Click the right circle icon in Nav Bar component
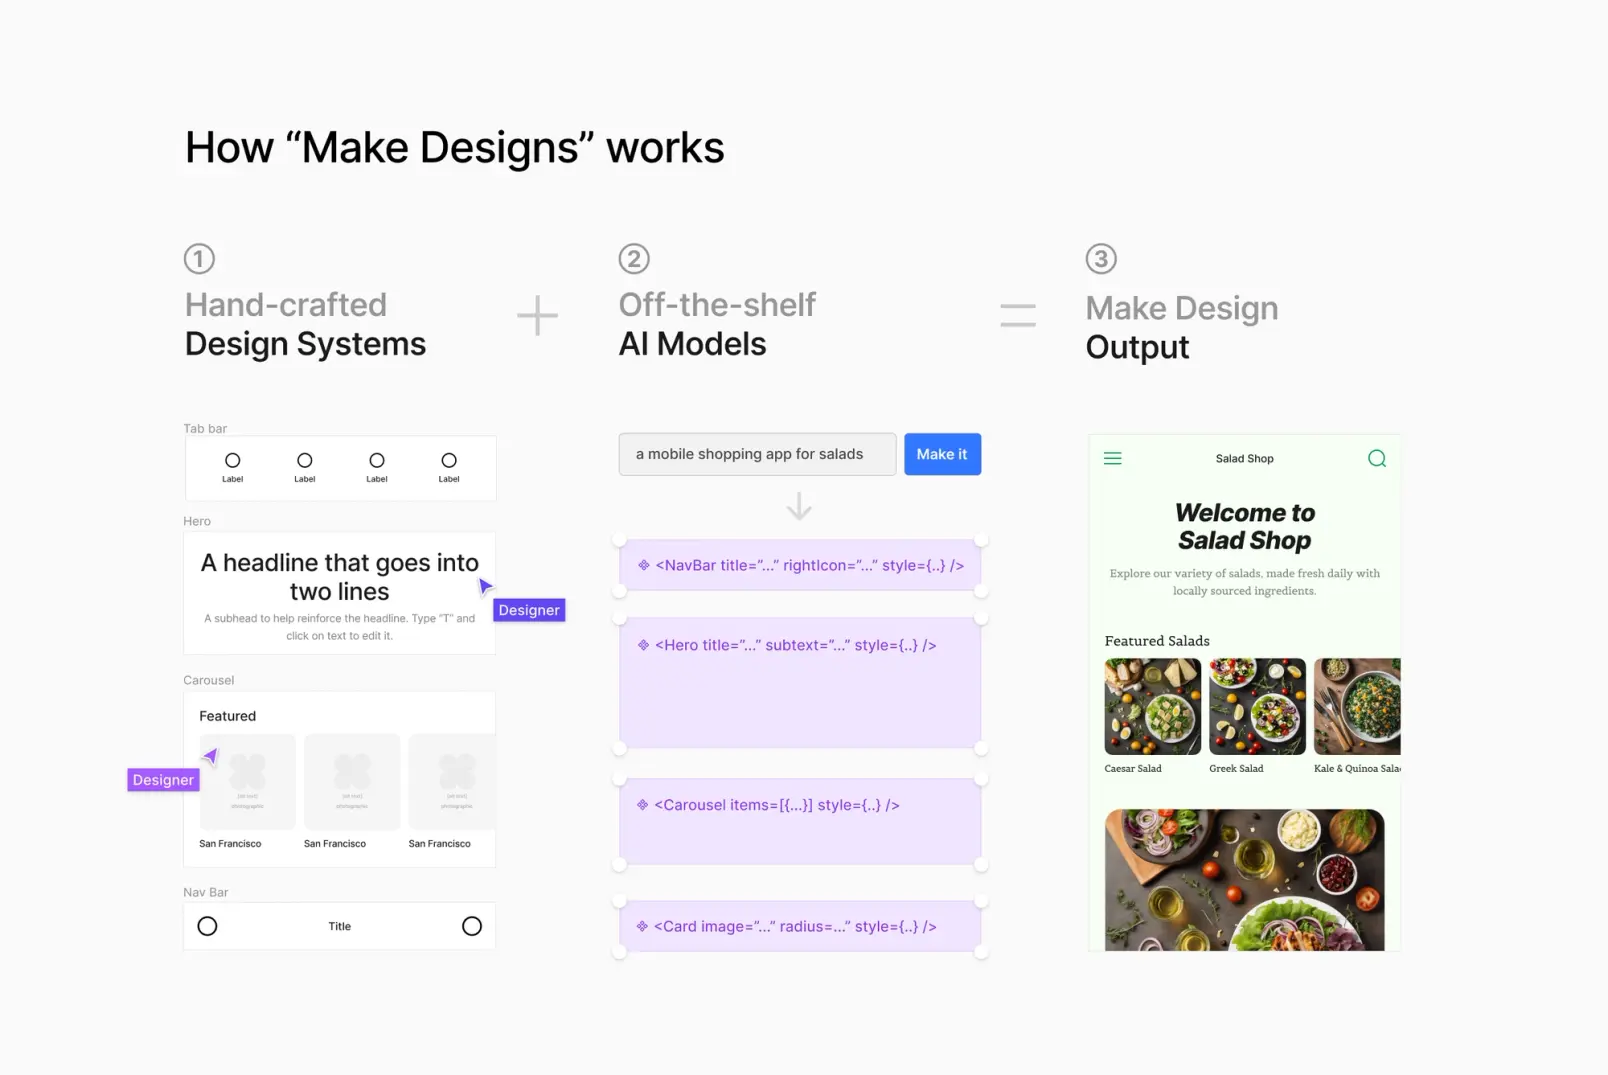The height and width of the screenshot is (1075, 1608). click(472, 926)
